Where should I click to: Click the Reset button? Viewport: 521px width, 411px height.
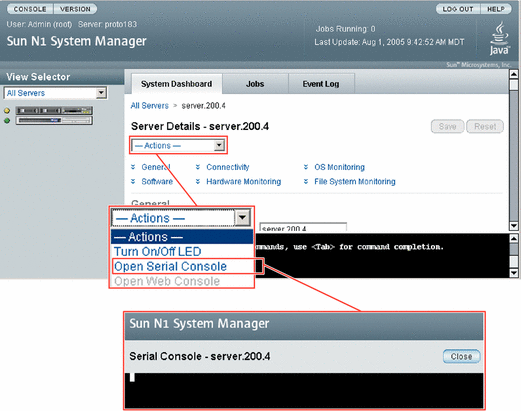click(x=485, y=126)
